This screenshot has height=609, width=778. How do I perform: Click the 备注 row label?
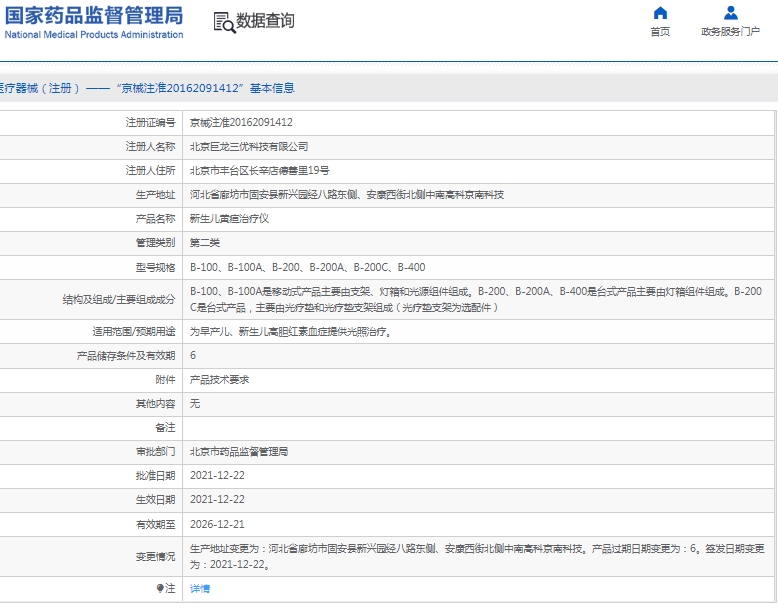click(x=165, y=428)
